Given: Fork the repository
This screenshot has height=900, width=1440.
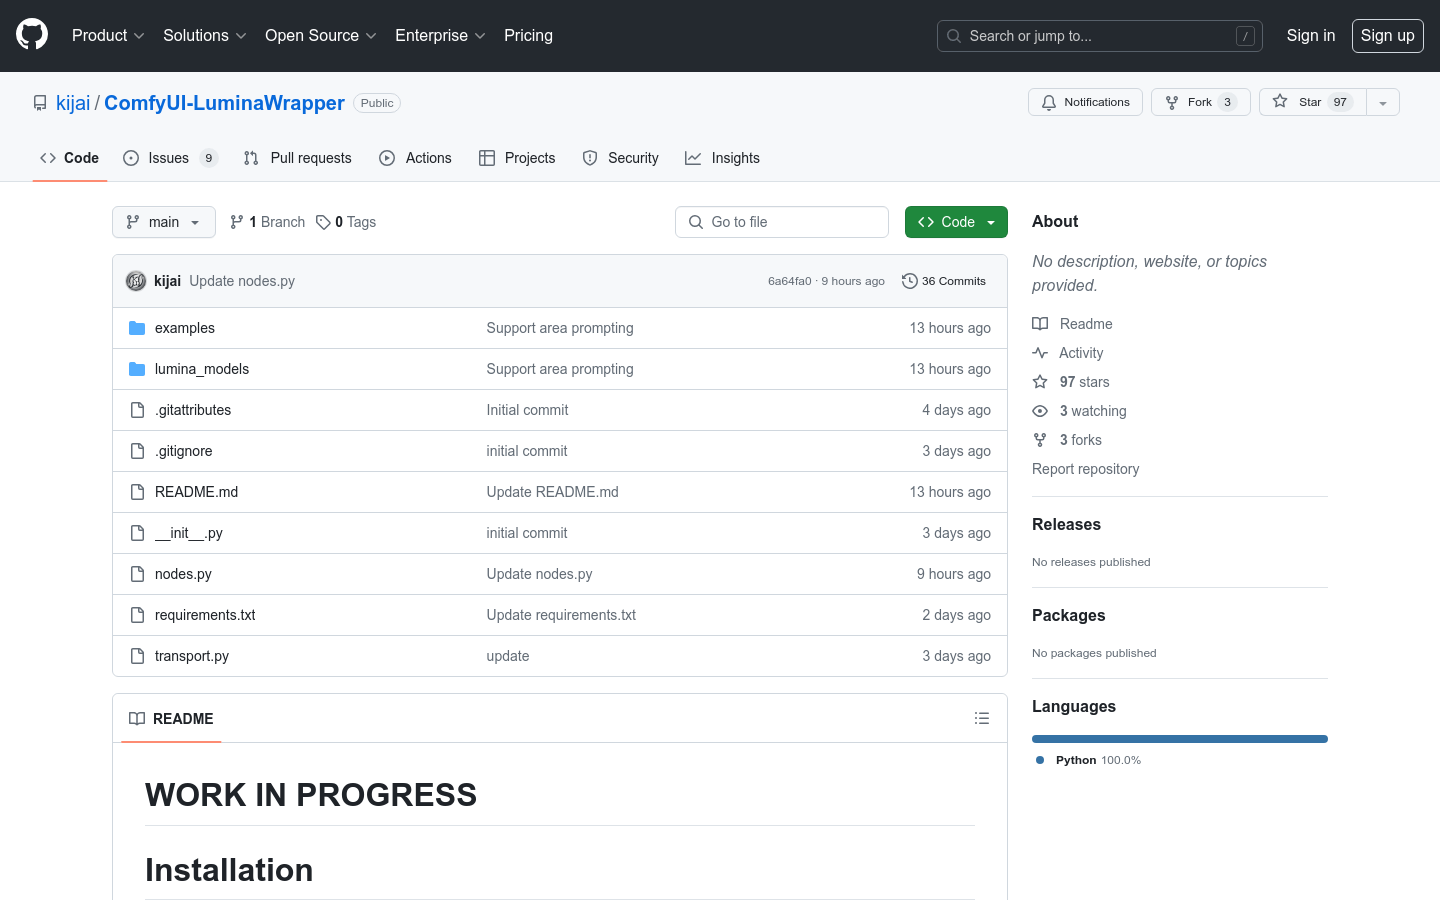Looking at the screenshot, I should click(x=1200, y=102).
